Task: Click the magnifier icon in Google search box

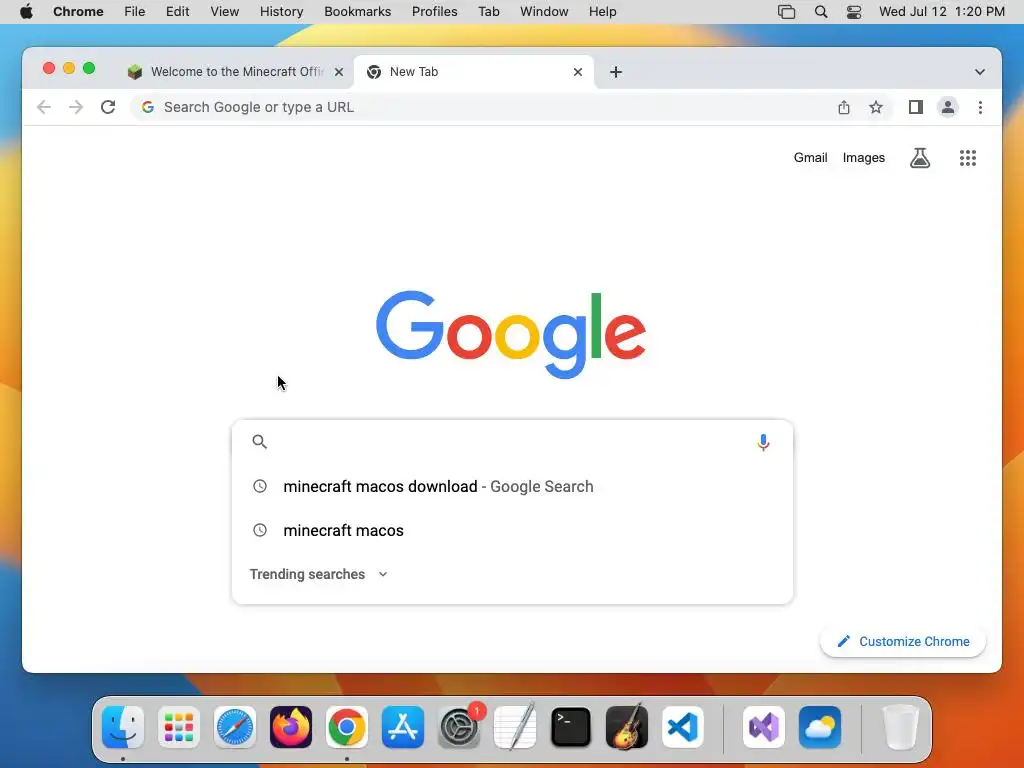Action: 259,441
